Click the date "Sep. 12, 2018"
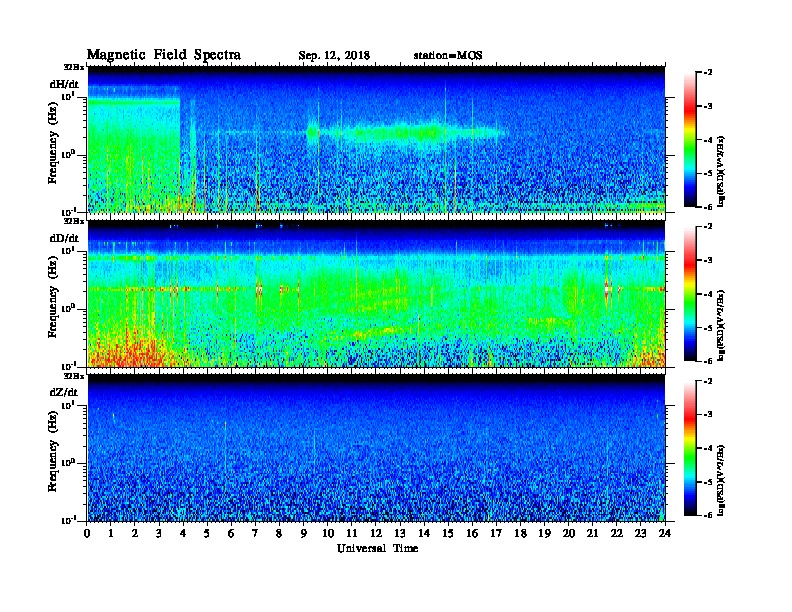 (334, 56)
